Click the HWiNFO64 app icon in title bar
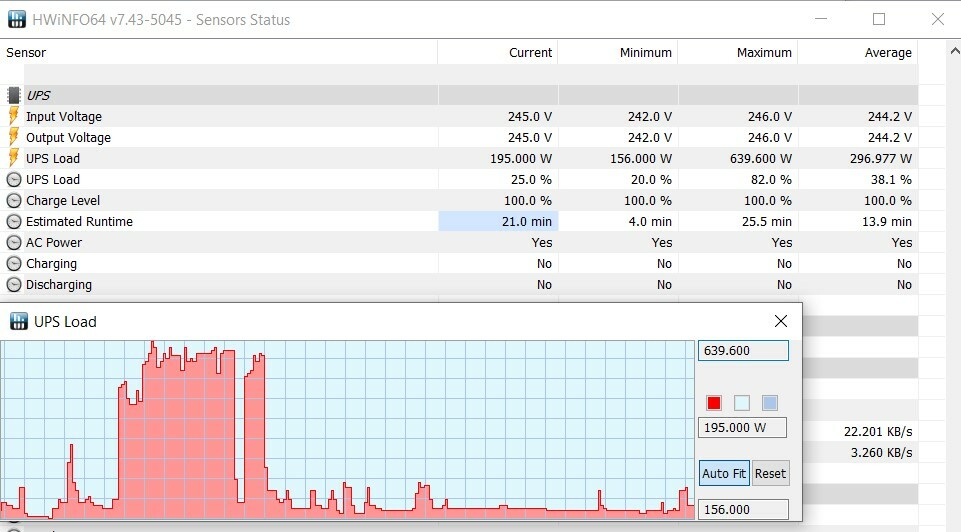The image size is (961, 532). pyautogui.click(x=17, y=19)
